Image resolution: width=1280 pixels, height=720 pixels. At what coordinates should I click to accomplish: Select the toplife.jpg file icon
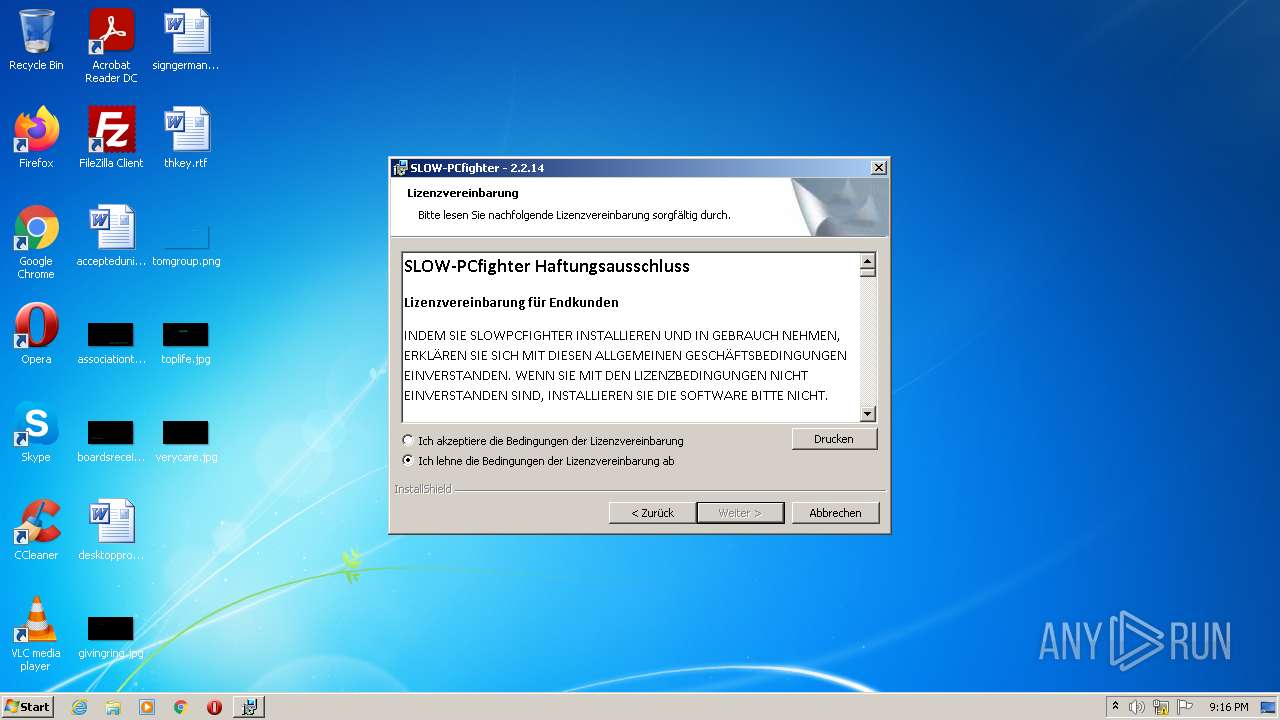click(186, 343)
